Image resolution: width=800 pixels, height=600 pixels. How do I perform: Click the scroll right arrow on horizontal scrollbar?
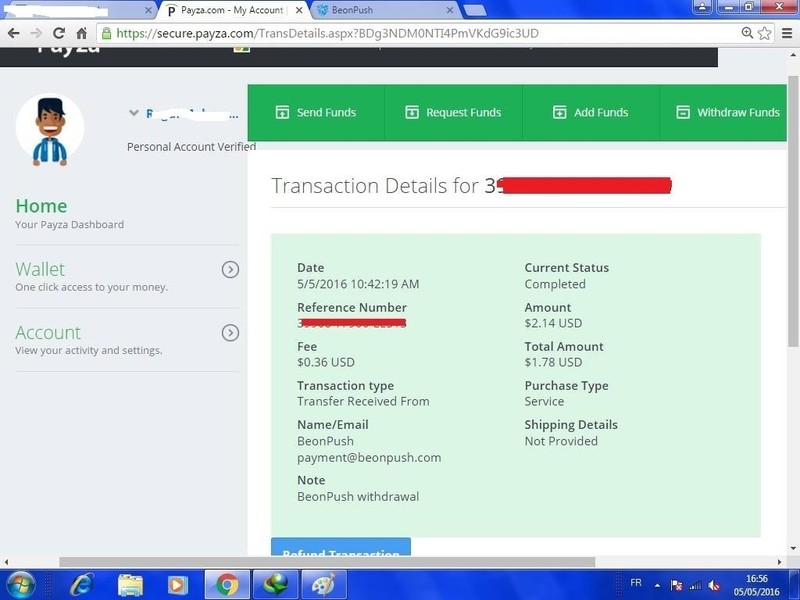pos(780,562)
